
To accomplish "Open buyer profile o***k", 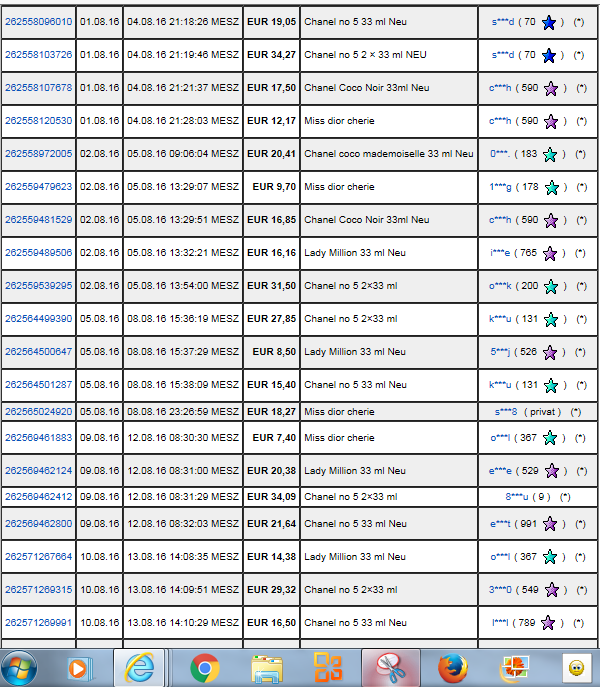I will 500,286.
